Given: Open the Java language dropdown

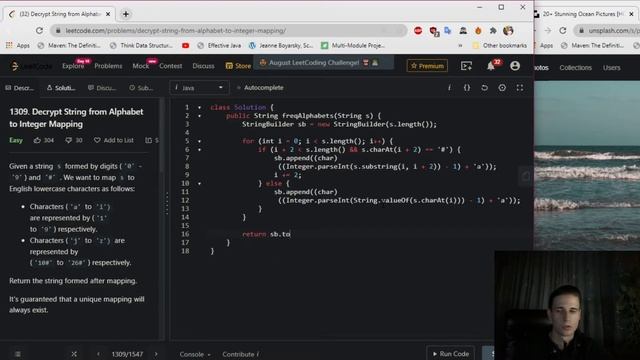Looking at the screenshot, I should (x=199, y=87).
